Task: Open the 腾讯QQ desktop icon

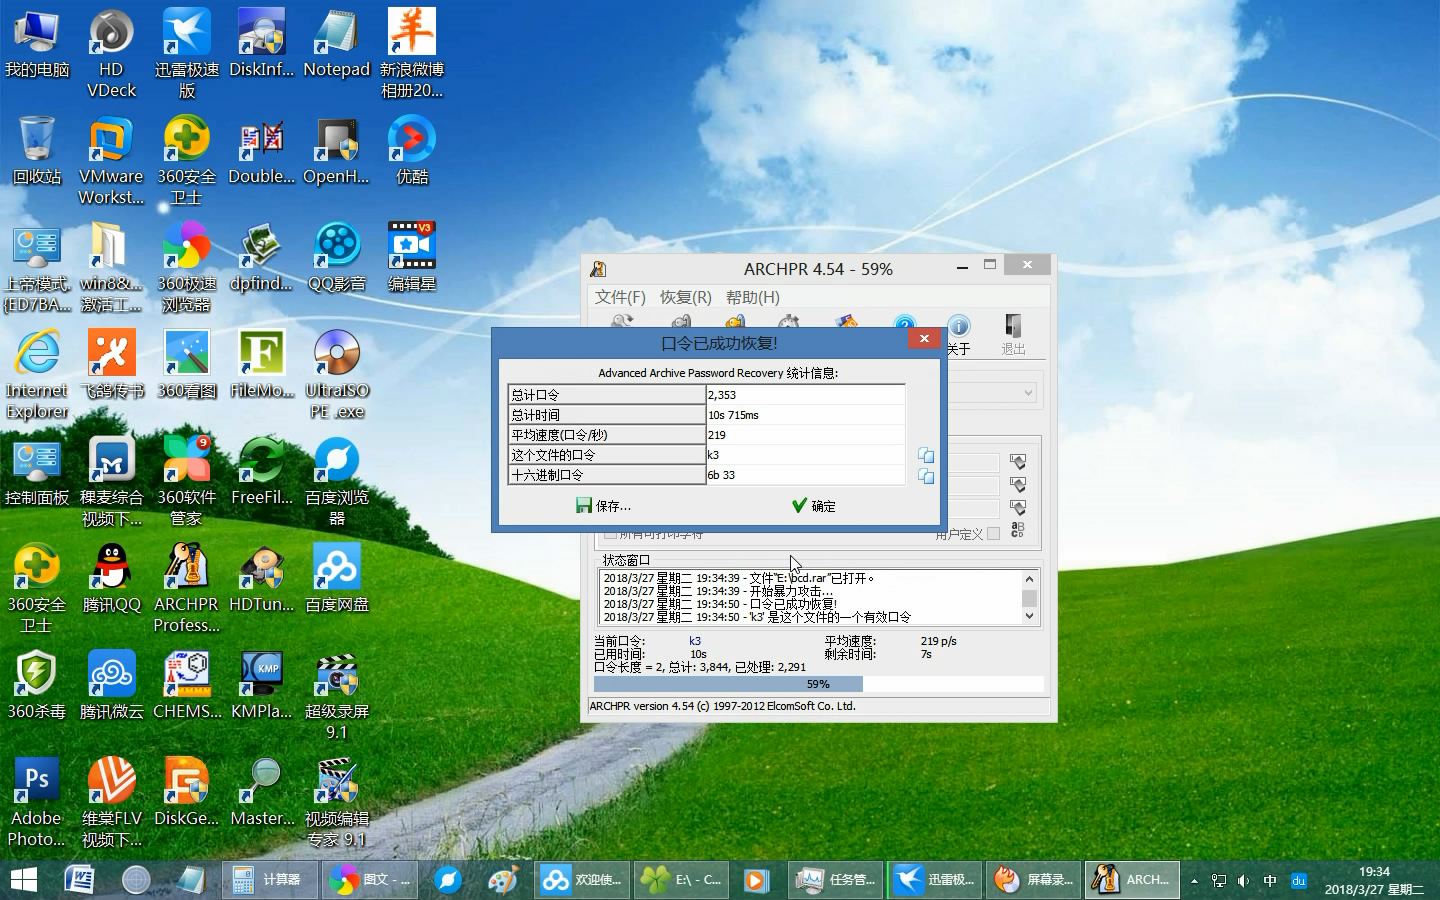Action: [x=111, y=580]
